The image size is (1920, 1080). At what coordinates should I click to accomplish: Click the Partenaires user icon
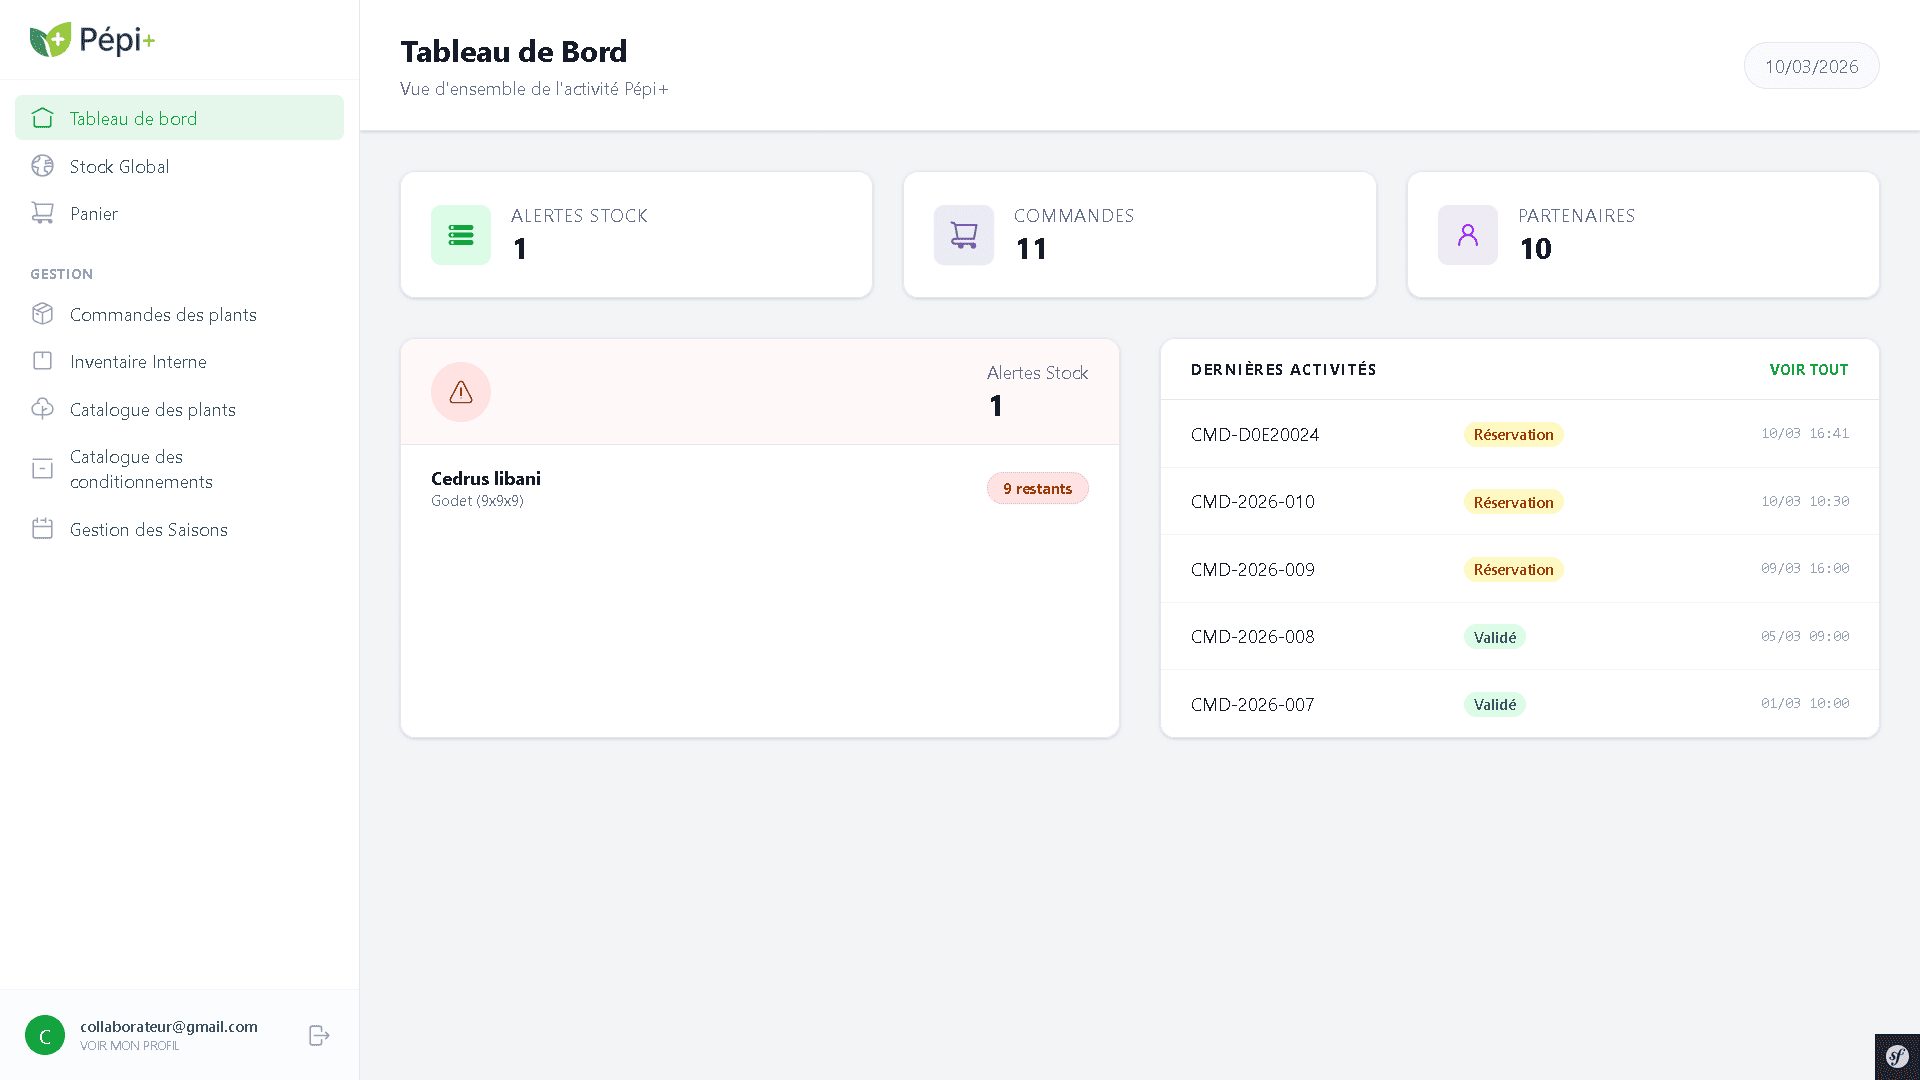coord(1467,235)
